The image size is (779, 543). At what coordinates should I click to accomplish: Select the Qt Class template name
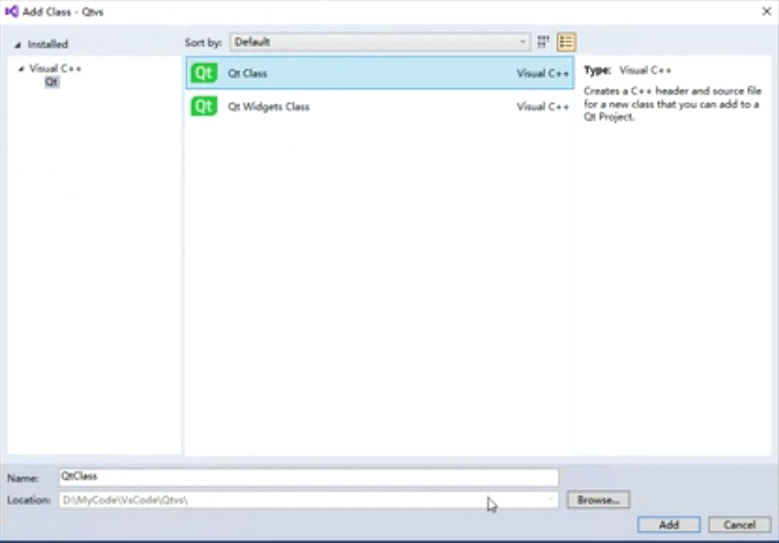[x=247, y=74]
